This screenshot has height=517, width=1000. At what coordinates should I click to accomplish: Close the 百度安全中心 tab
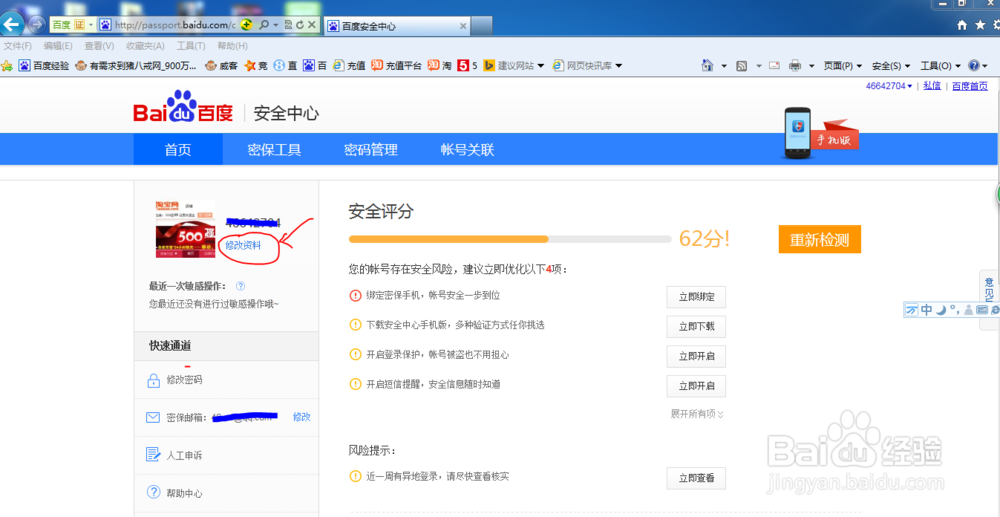pyautogui.click(x=463, y=26)
